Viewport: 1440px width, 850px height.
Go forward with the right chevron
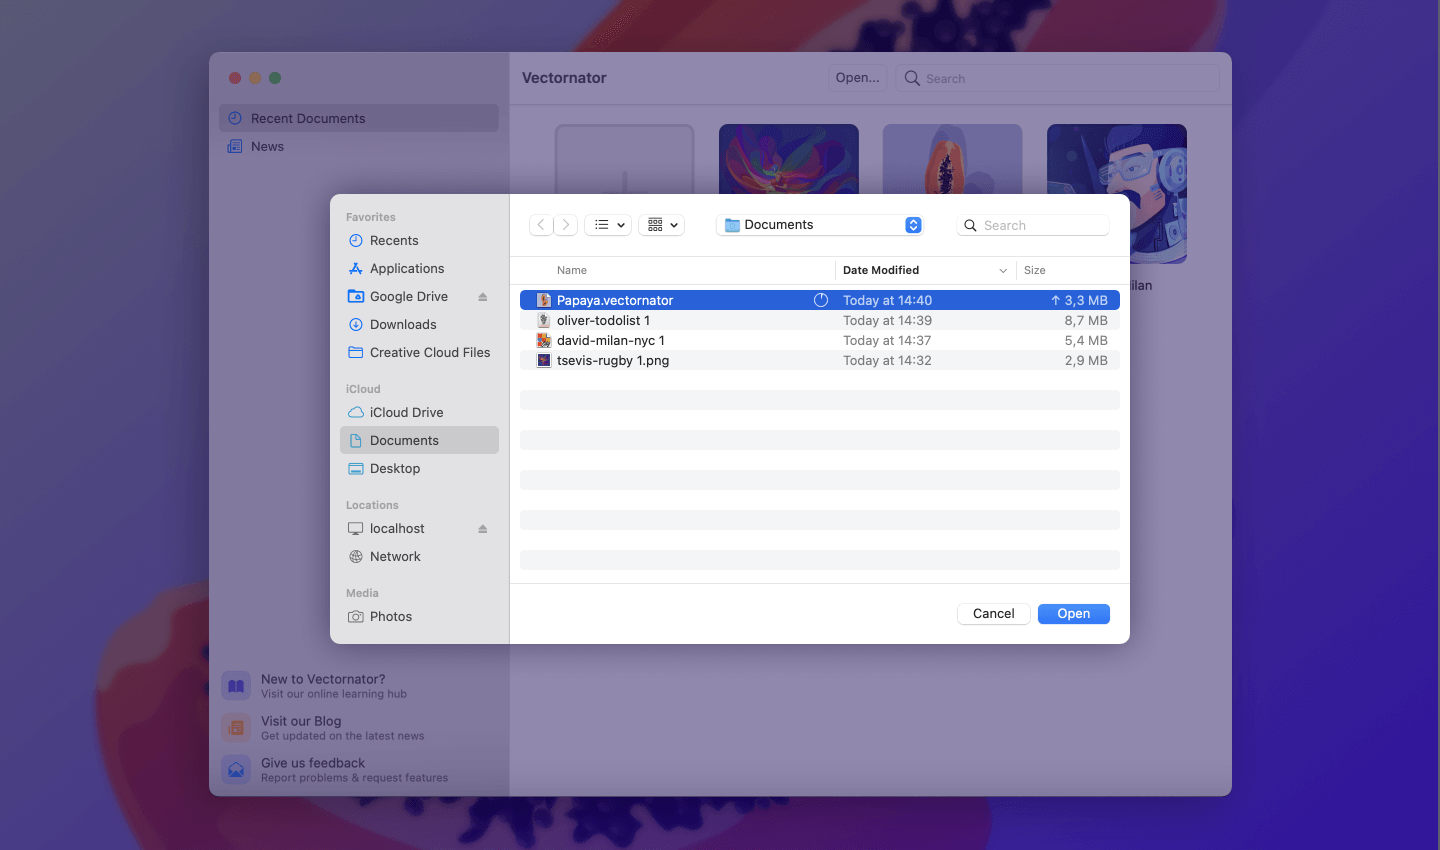click(566, 225)
